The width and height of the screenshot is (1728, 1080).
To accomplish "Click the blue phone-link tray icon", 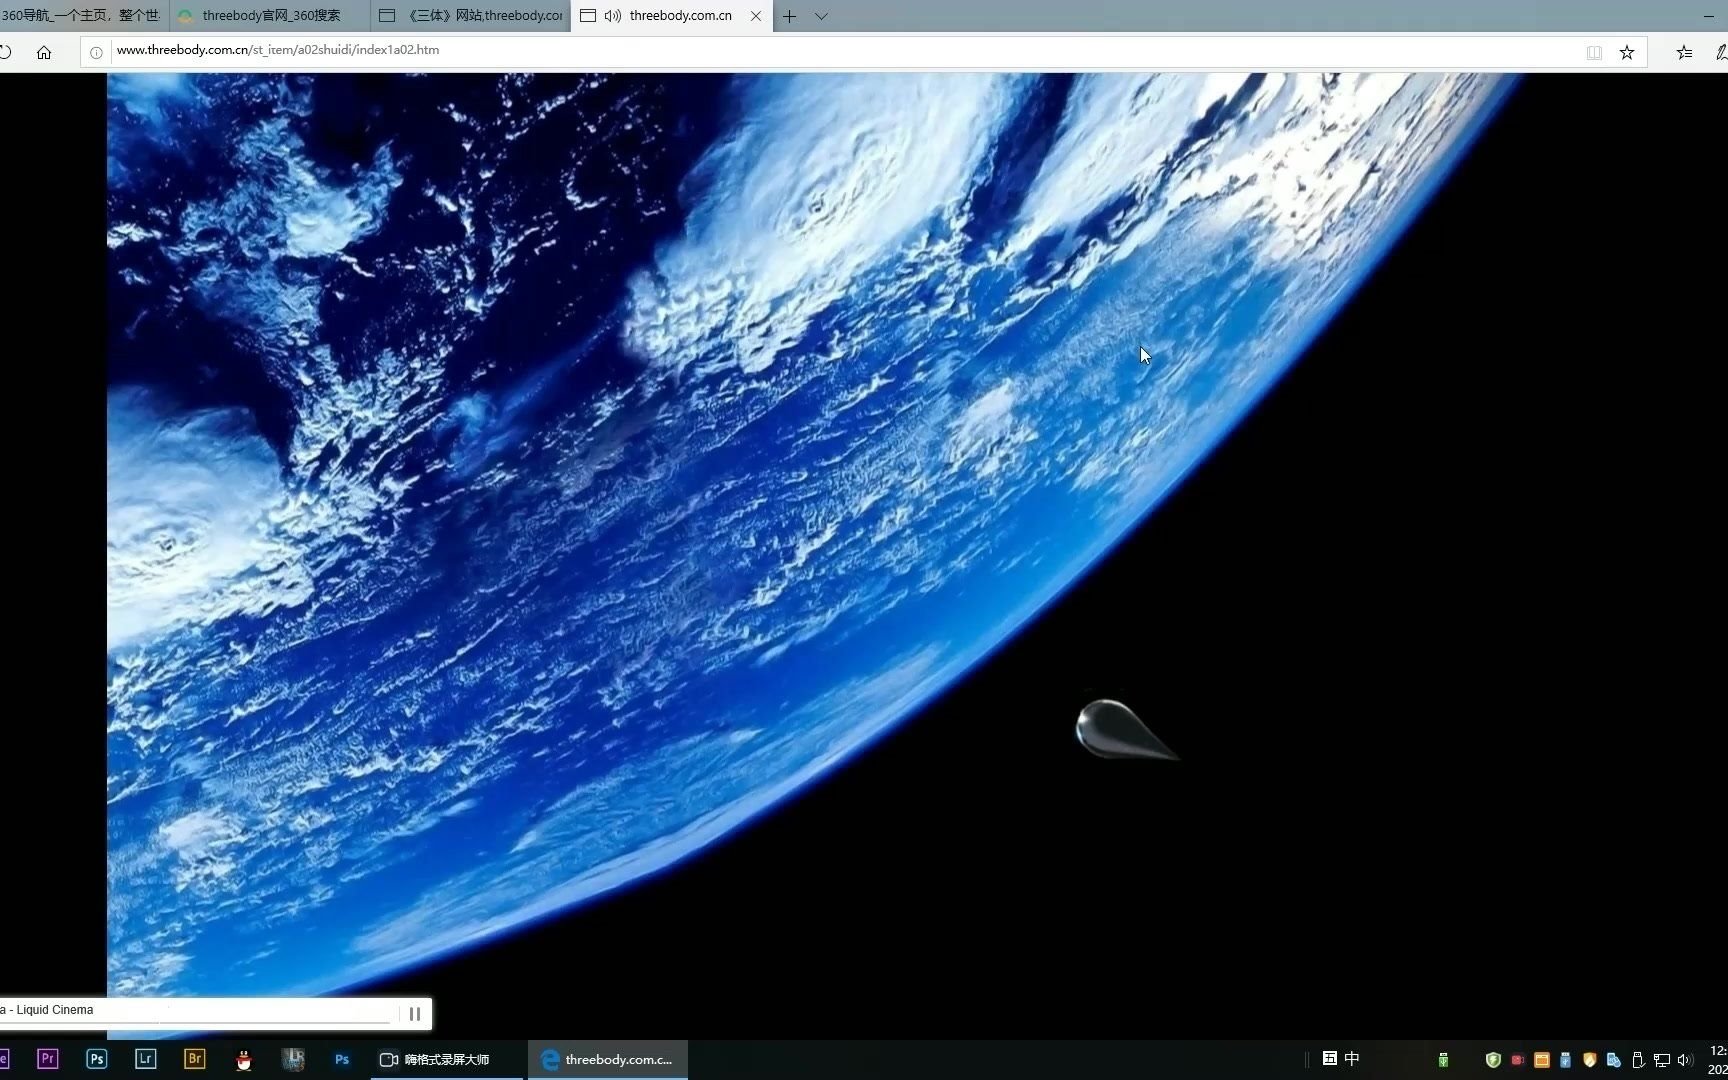I will coord(1613,1060).
